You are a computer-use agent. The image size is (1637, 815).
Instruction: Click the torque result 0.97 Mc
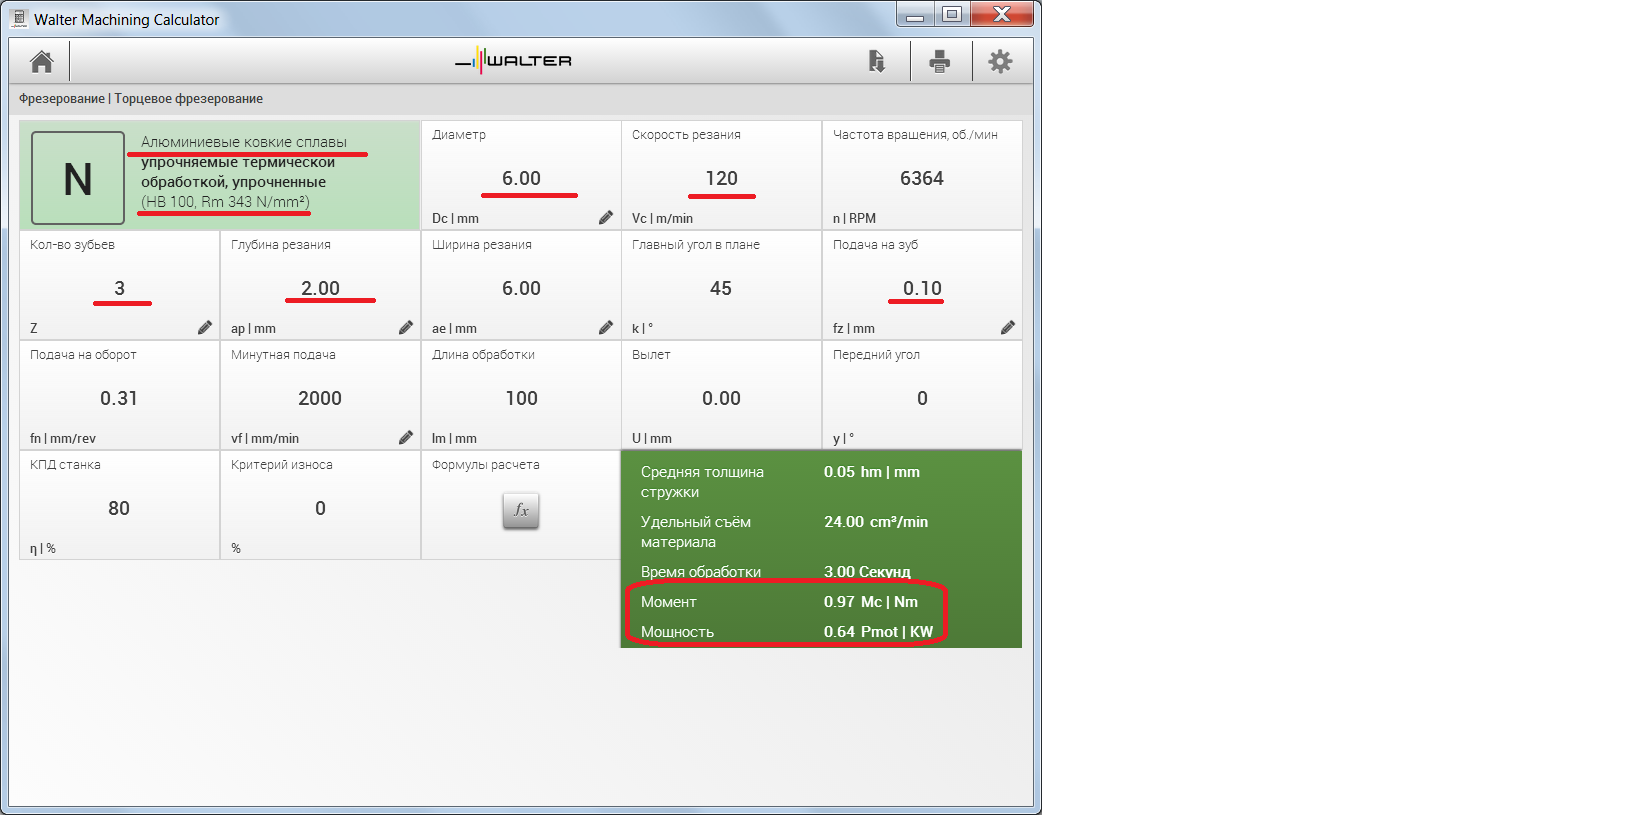[871, 602]
